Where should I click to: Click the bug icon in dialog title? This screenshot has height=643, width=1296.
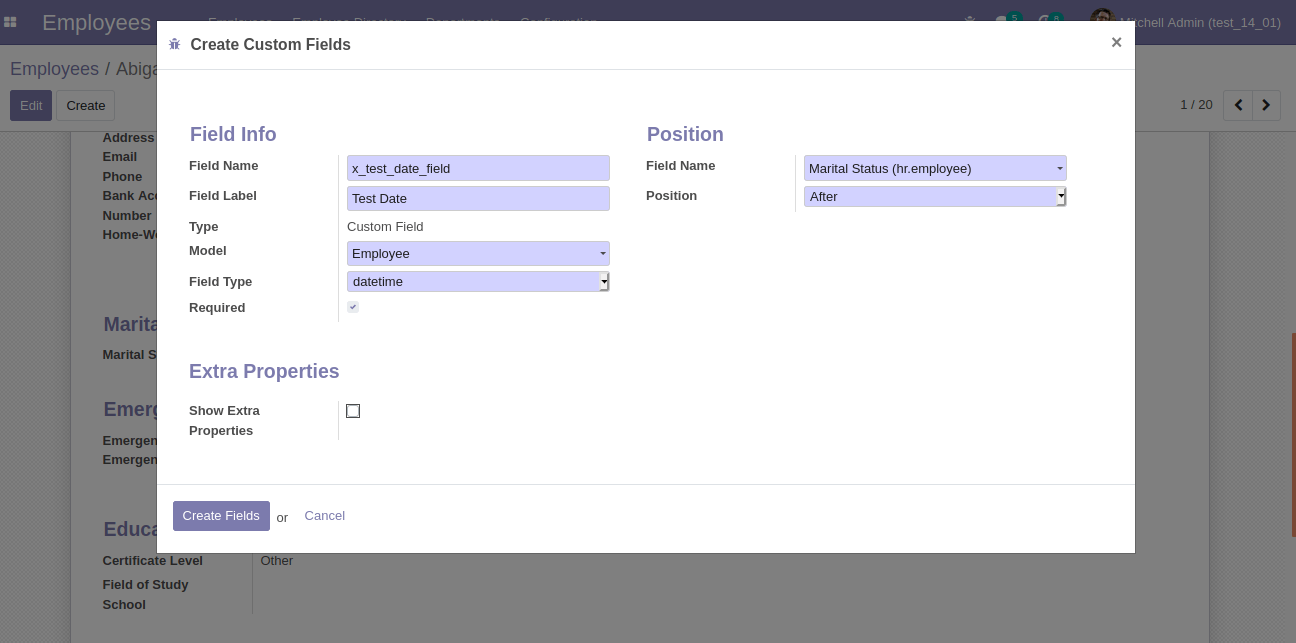(x=175, y=44)
